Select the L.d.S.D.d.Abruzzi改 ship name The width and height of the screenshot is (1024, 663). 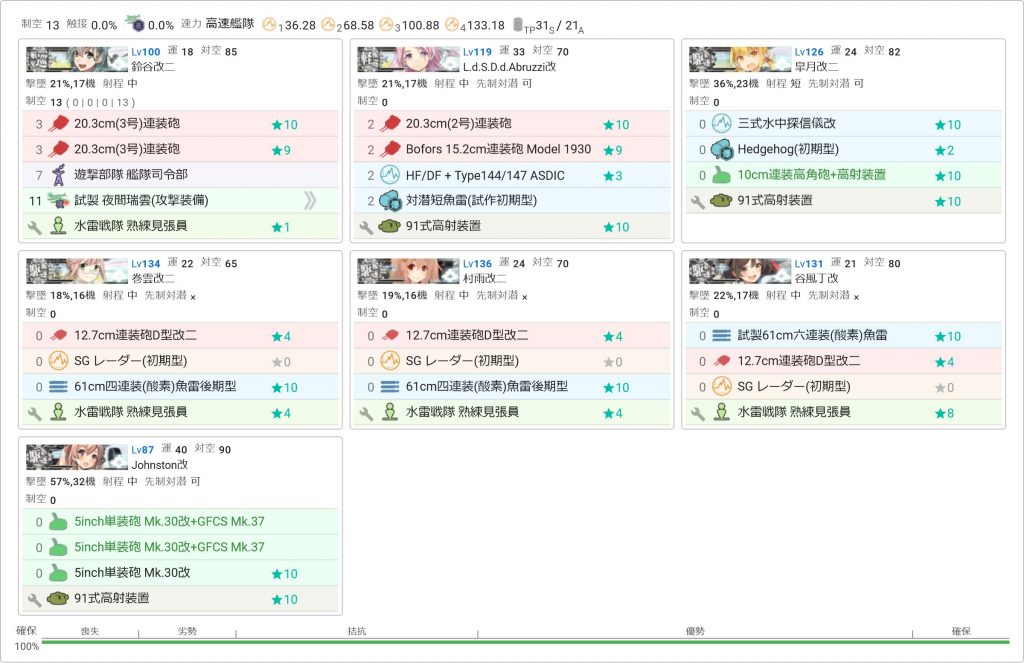click(509, 67)
